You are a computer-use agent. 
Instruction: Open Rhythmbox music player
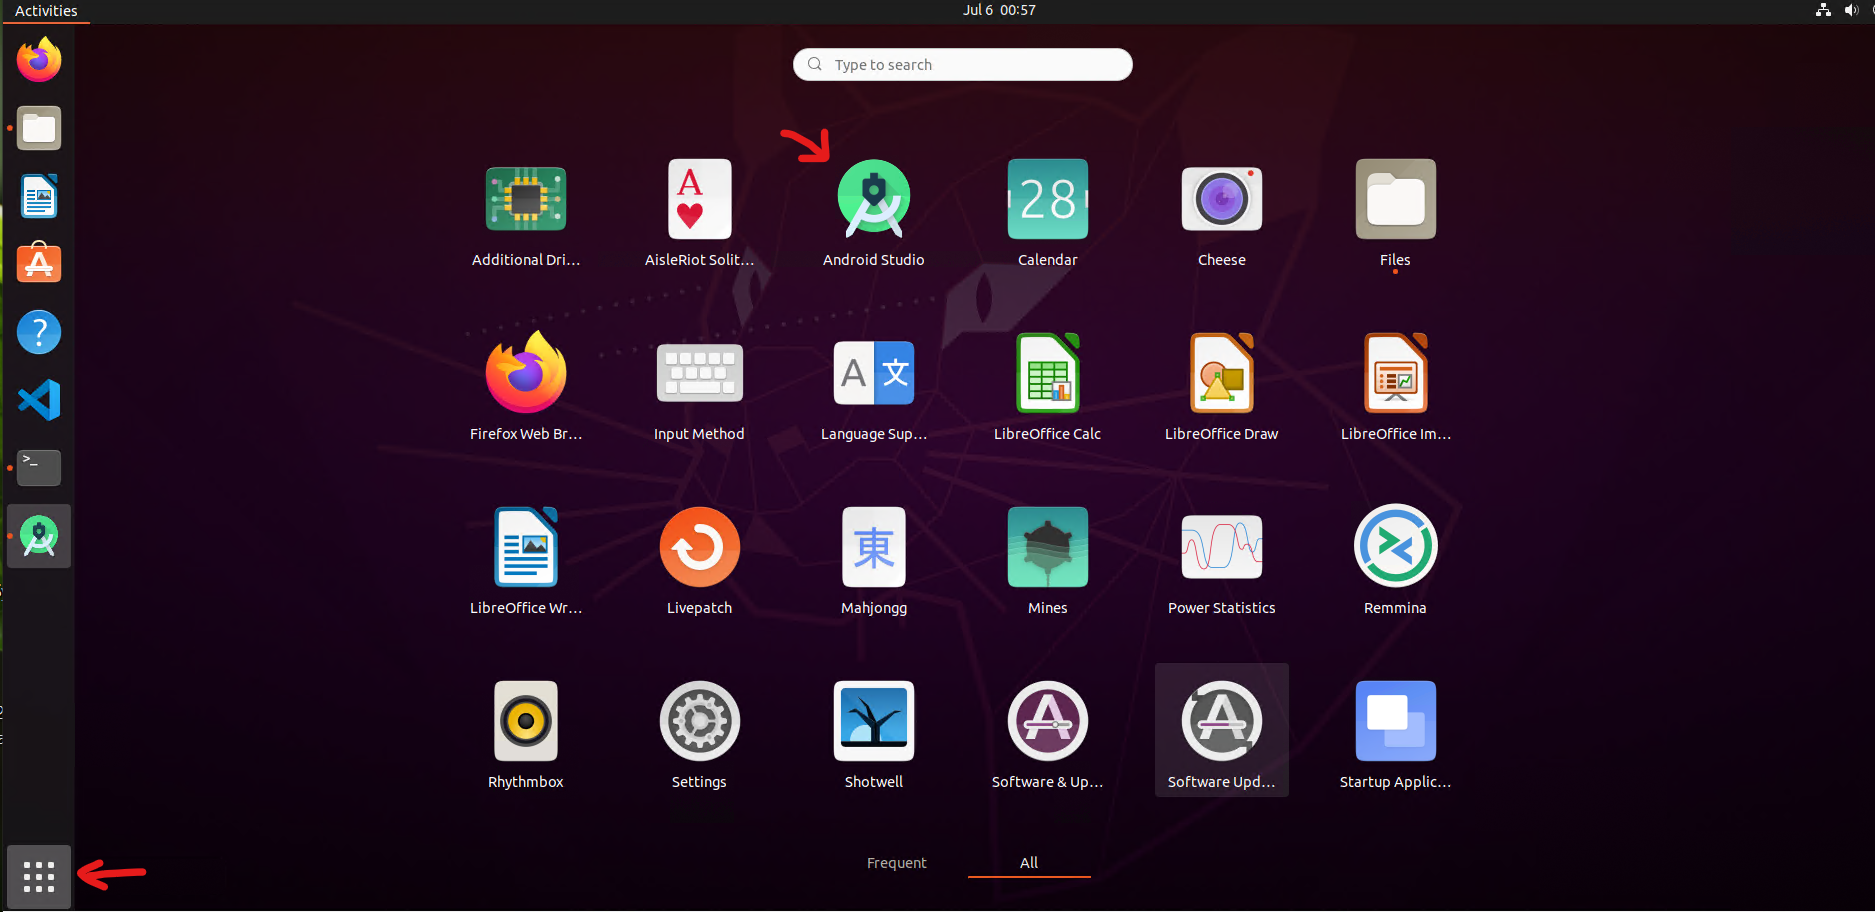(526, 735)
